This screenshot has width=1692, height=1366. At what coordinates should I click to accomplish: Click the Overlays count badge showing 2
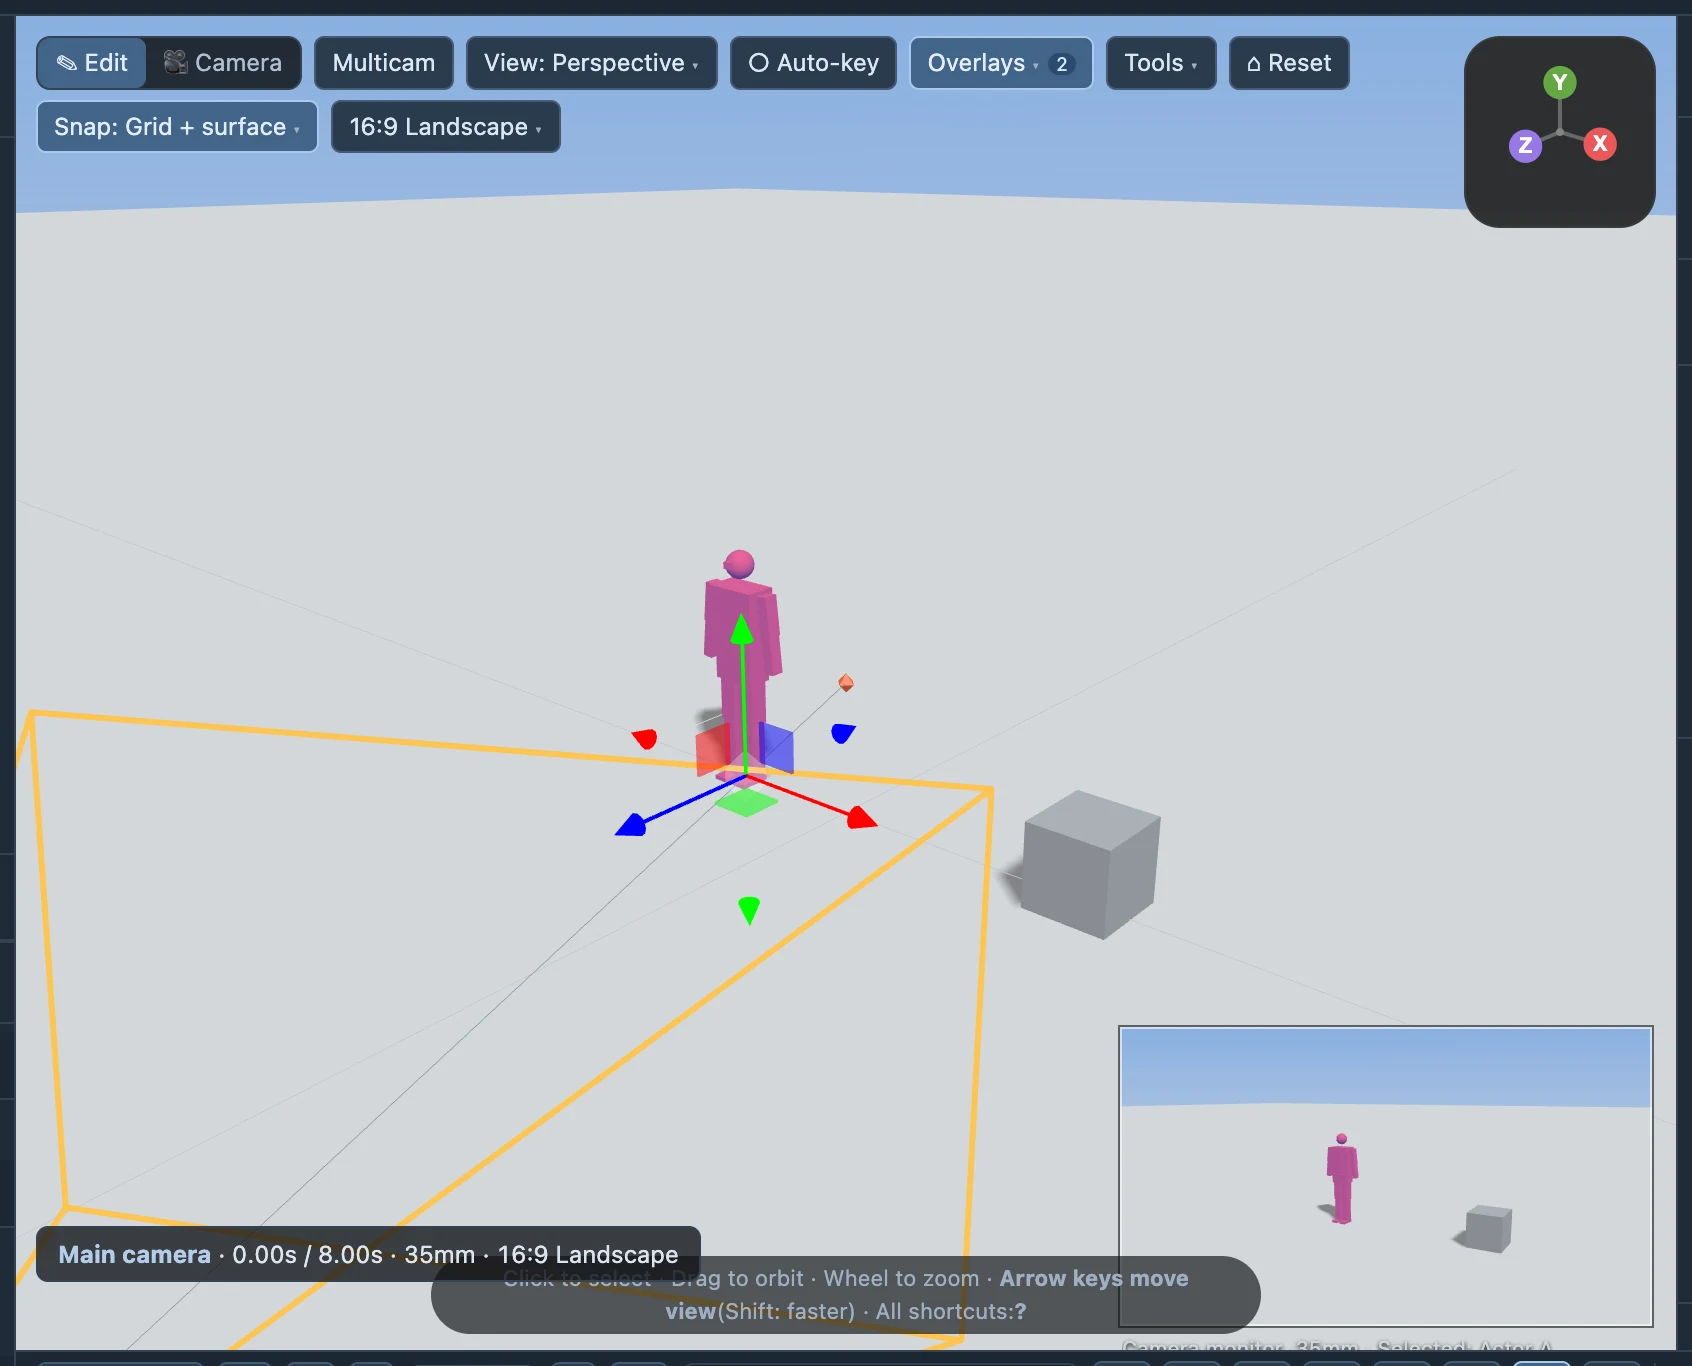tap(1062, 64)
